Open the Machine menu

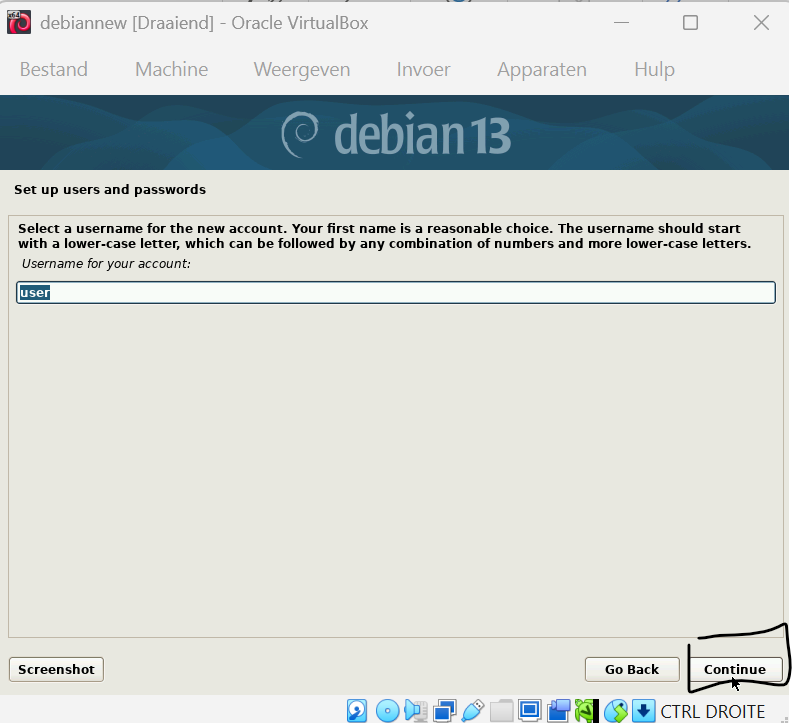tap(171, 69)
